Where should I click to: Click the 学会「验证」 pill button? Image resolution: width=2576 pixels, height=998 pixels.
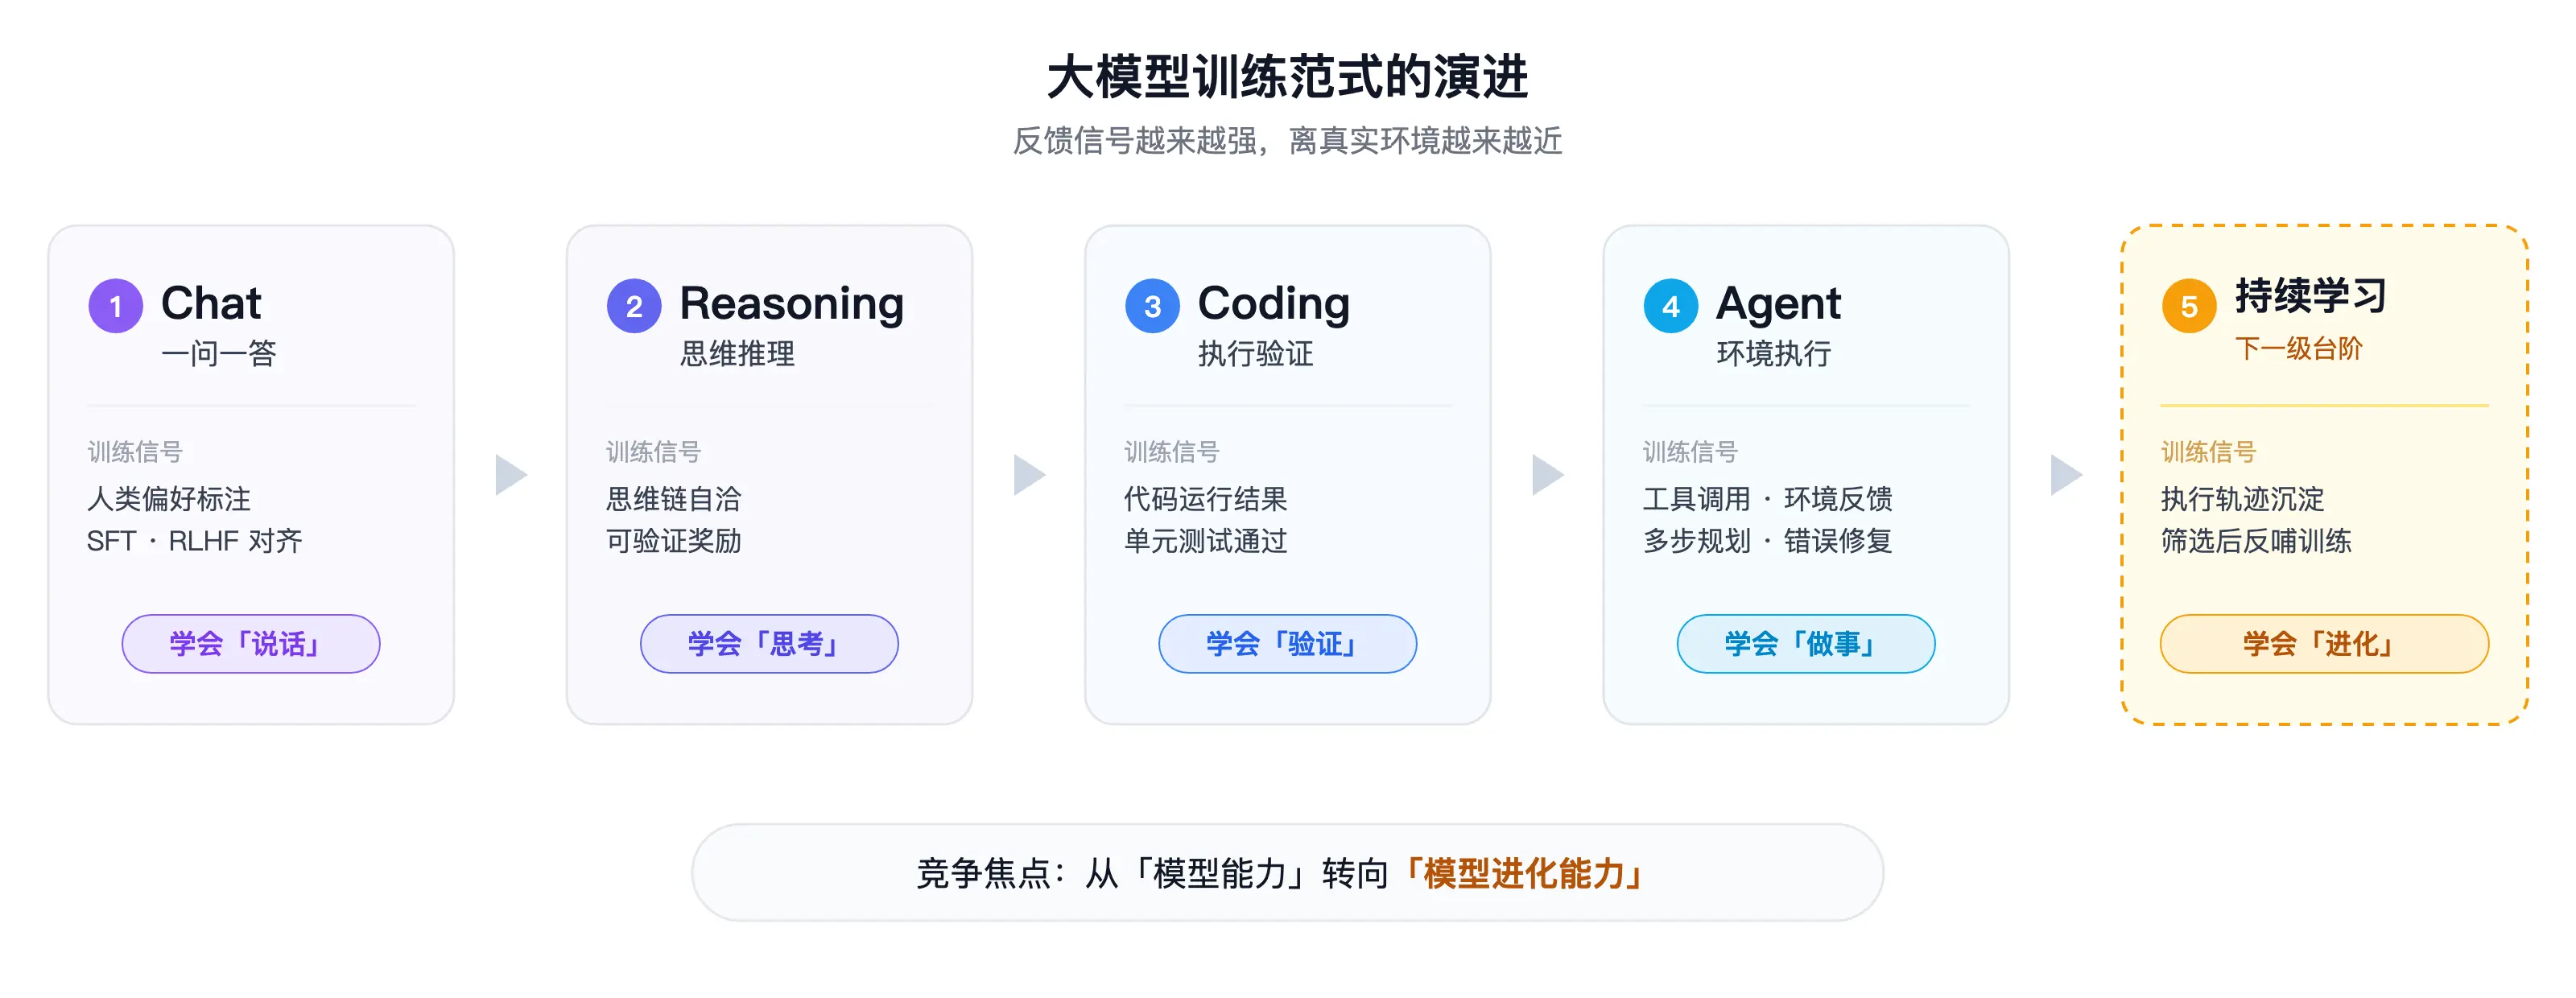pyautogui.click(x=1287, y=644)
